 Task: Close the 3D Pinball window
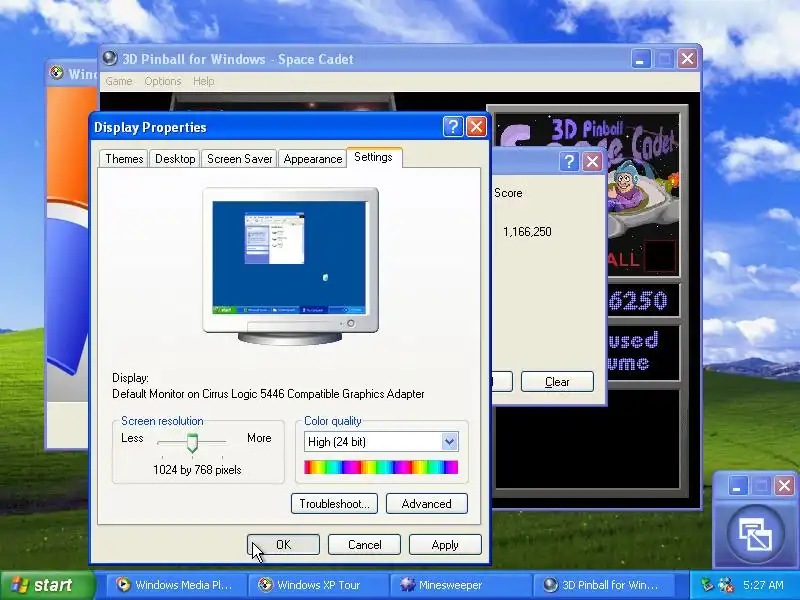[687, 59]
